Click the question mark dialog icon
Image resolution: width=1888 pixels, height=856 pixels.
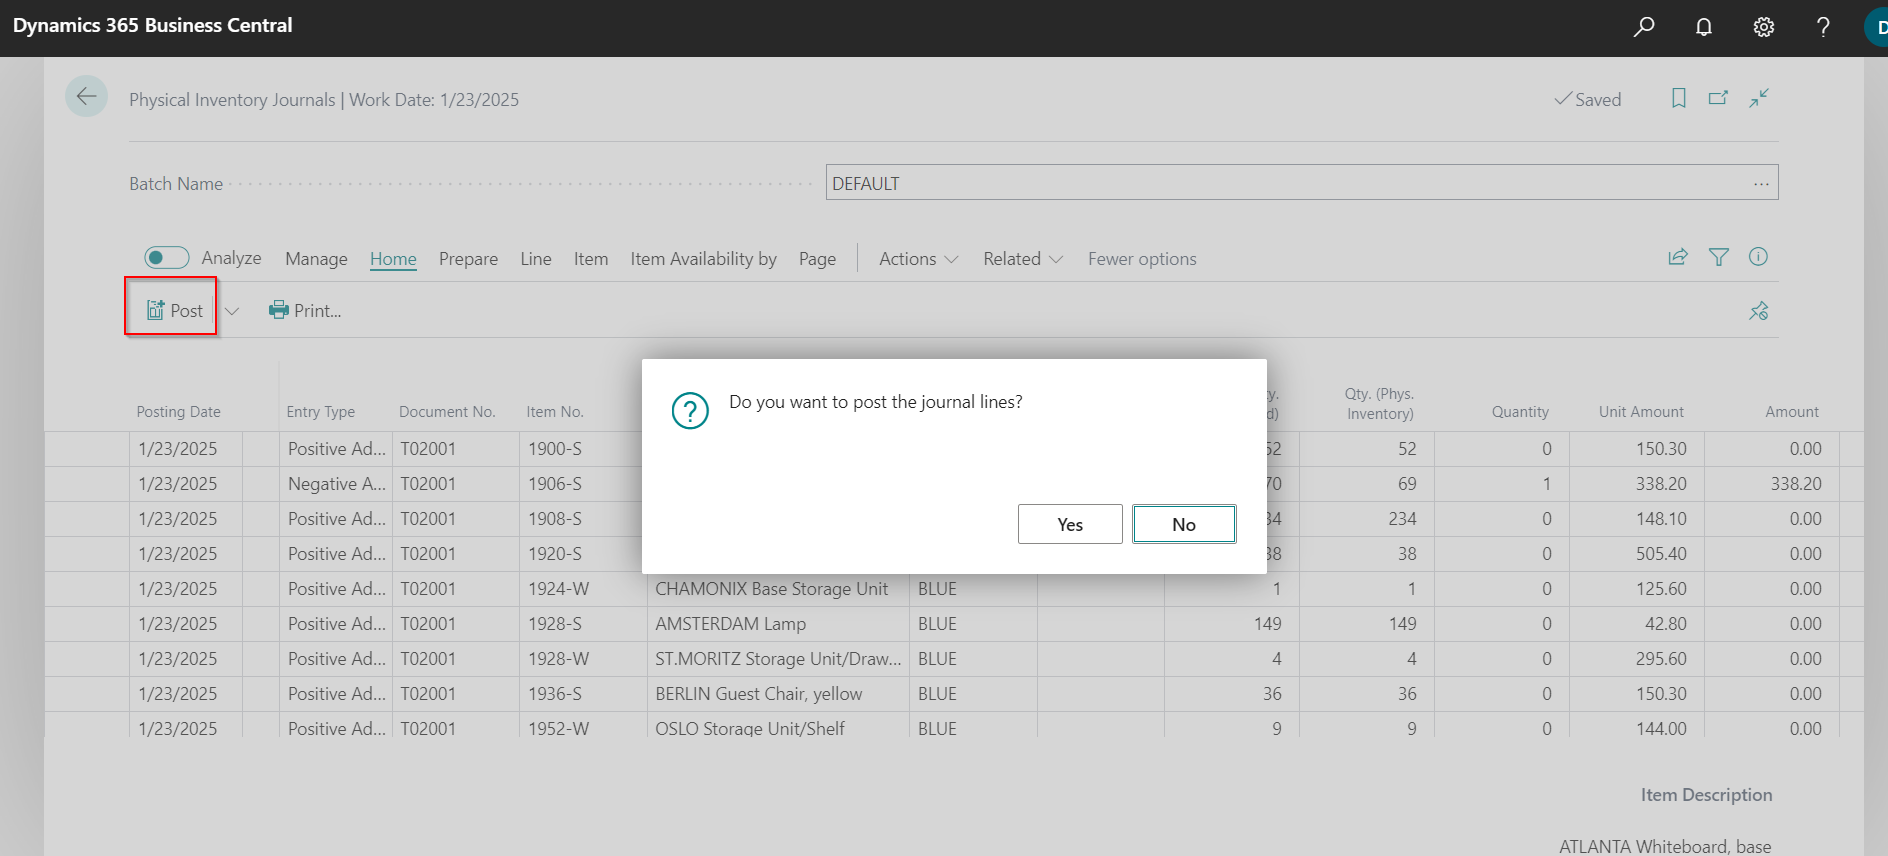click(x=690, y=410)
